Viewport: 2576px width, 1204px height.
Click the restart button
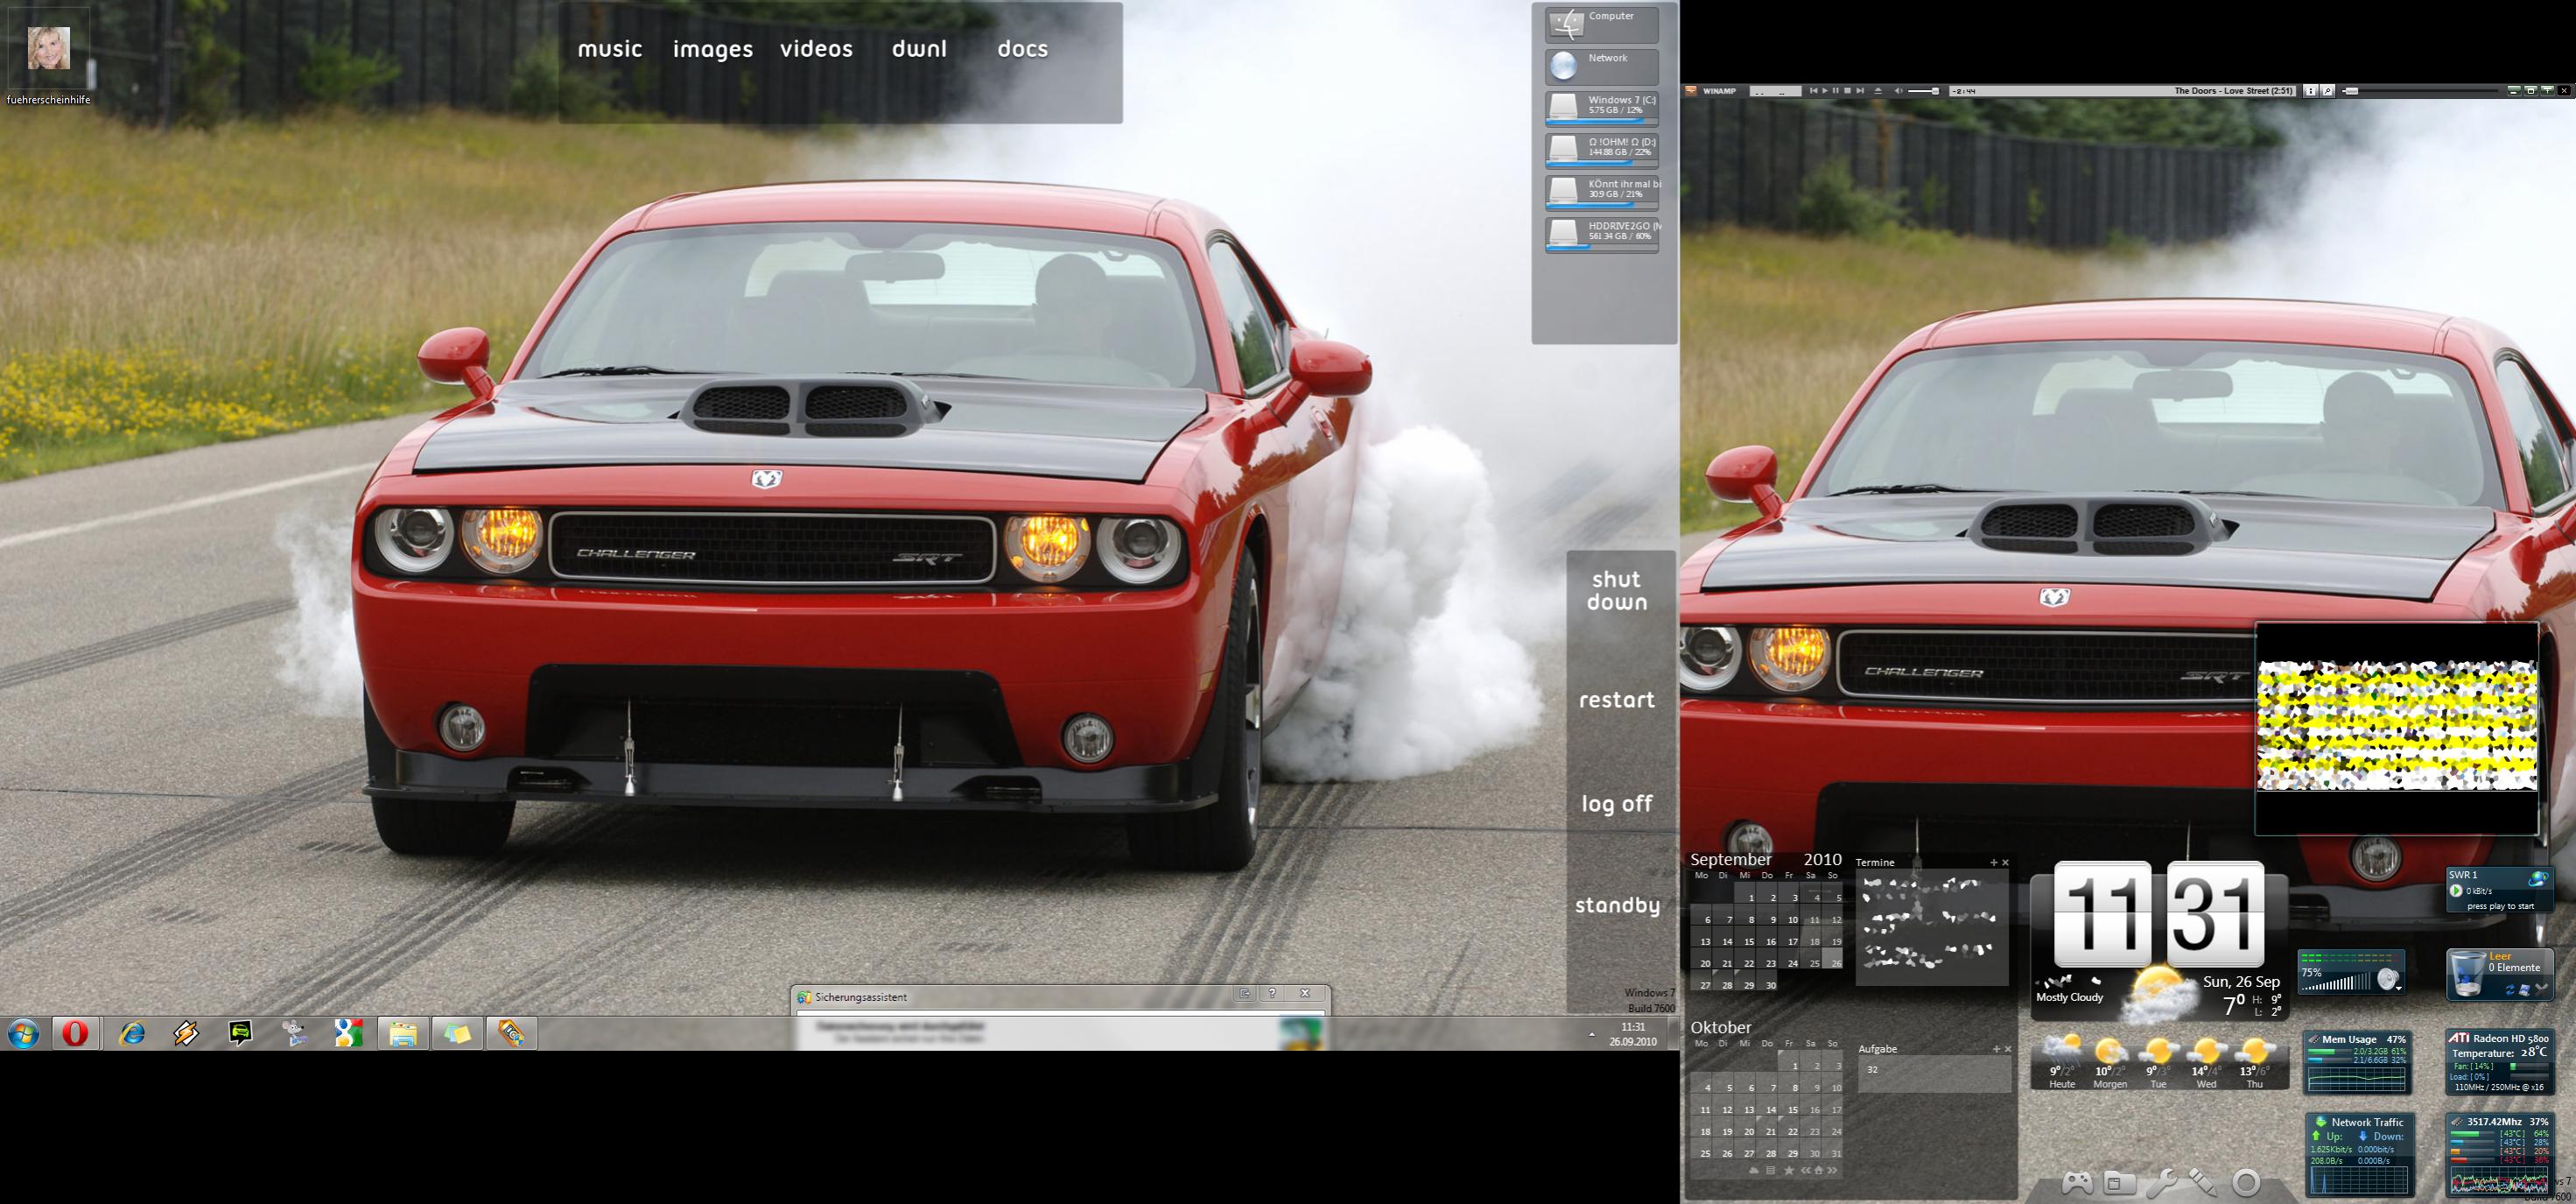click(x=1616, y=700)
